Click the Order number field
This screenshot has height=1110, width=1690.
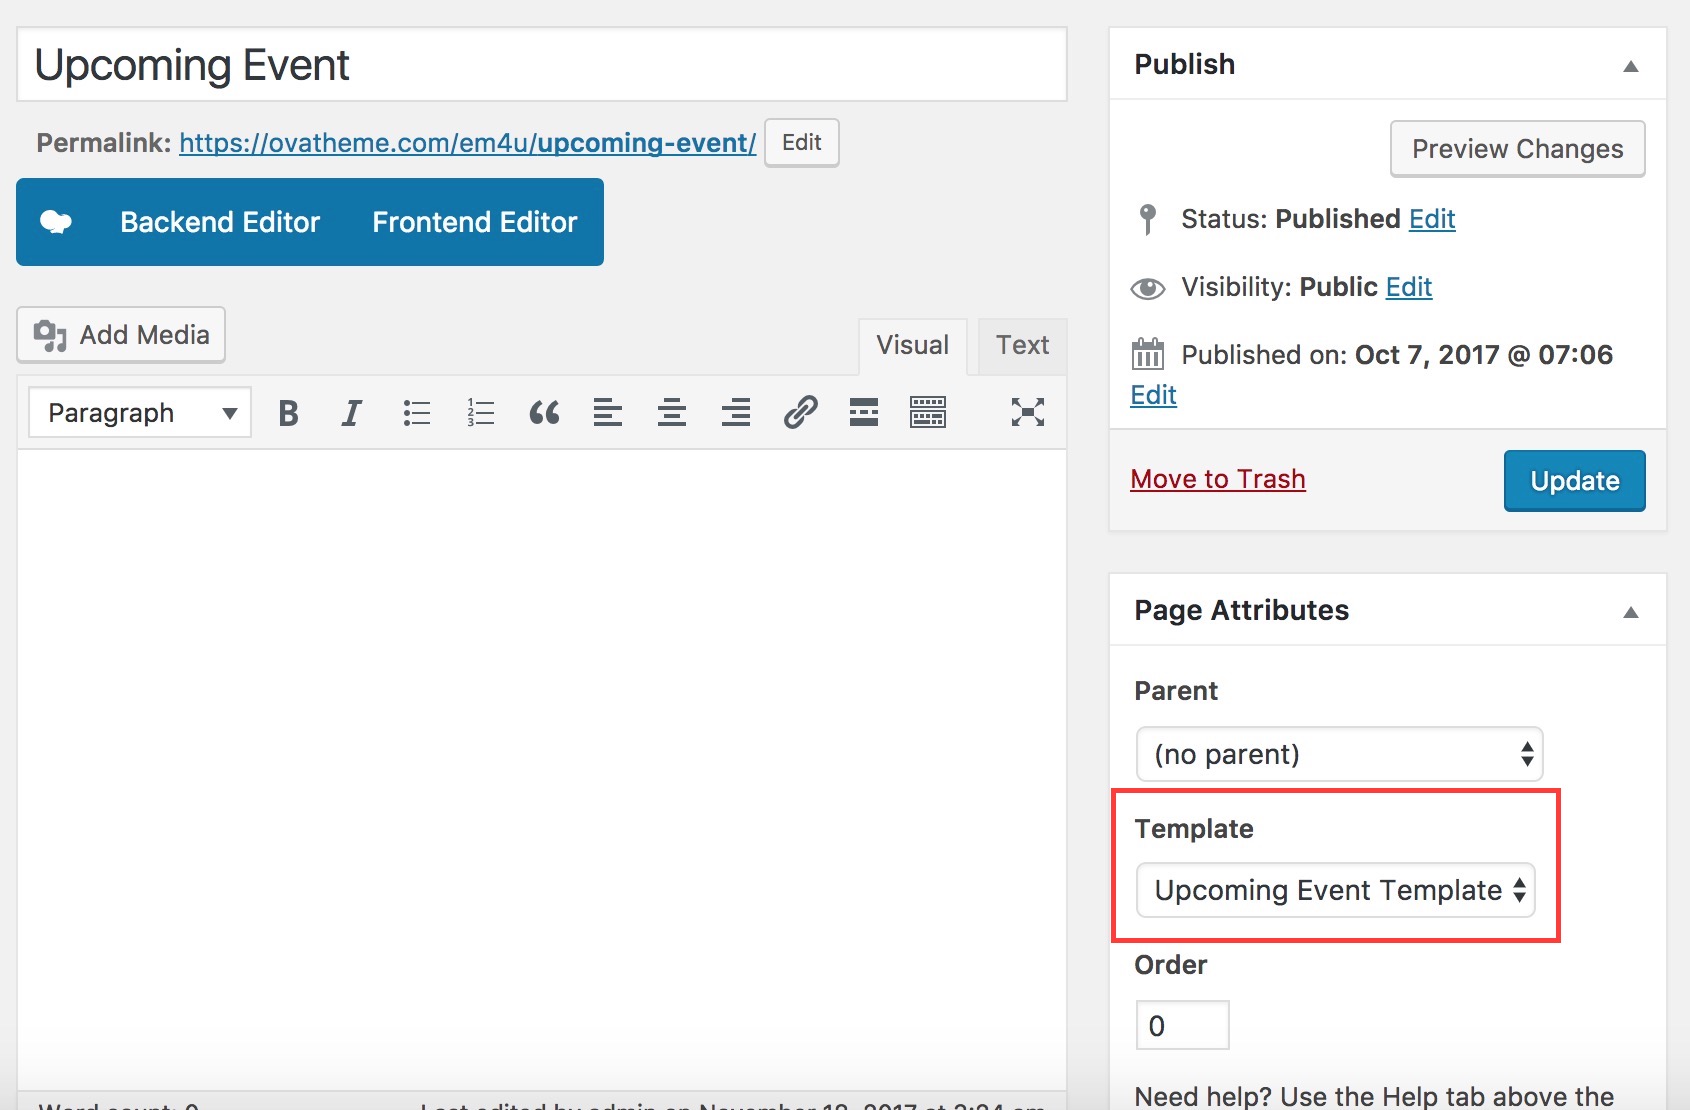[x=1182, y=1025]
